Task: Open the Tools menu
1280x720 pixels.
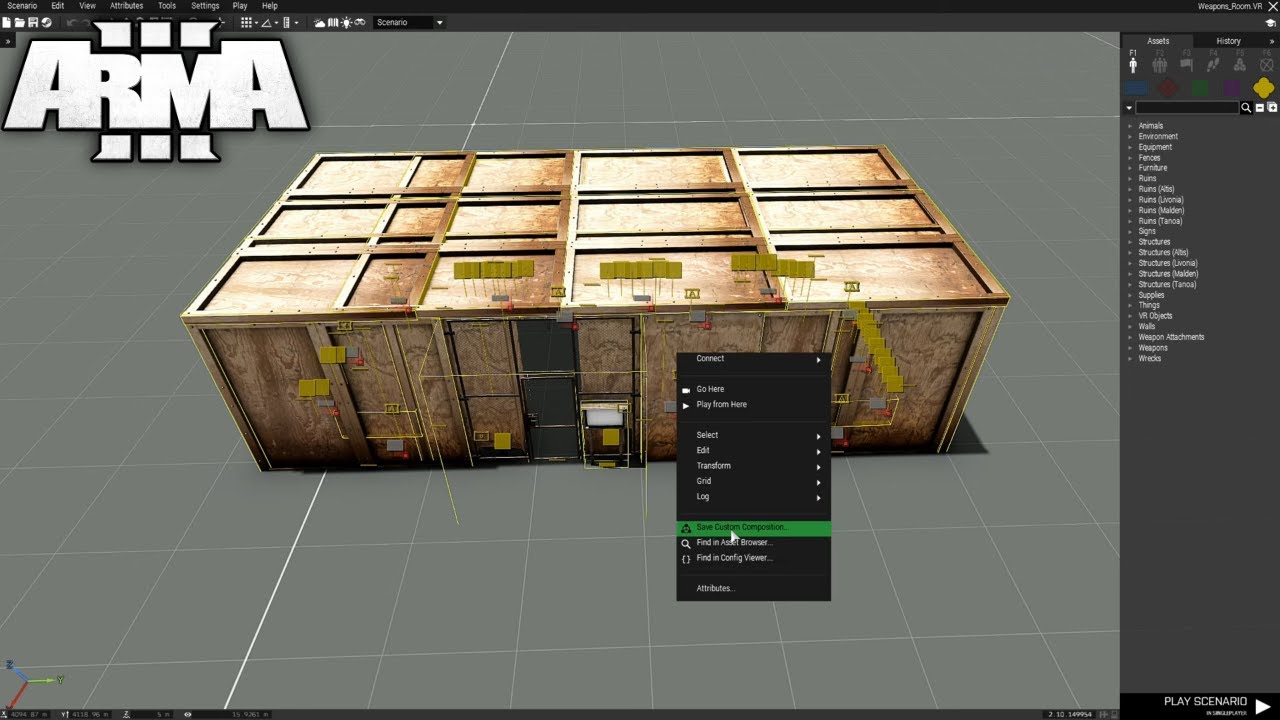Action: point(167,6)
